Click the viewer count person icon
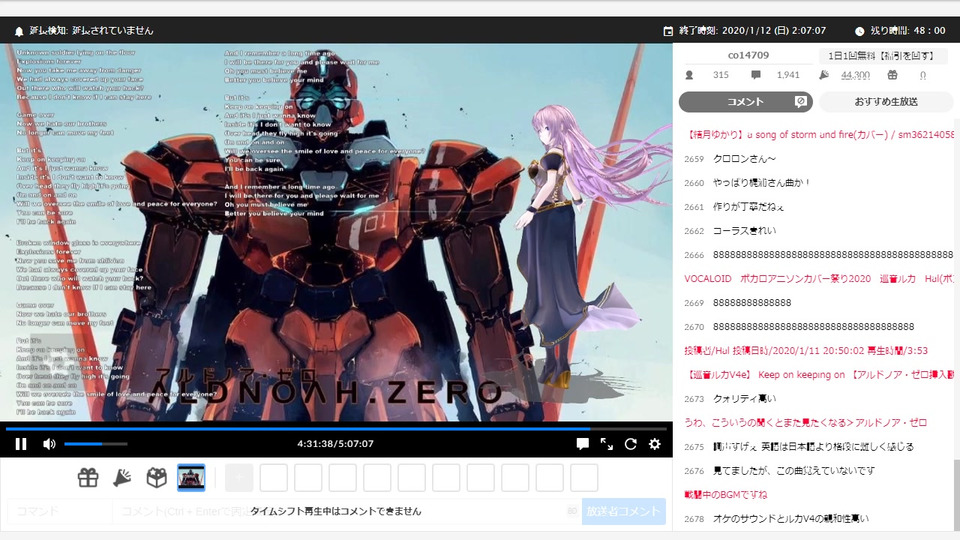This screenshot has height=540, width=960. click(x=689, y=75)
